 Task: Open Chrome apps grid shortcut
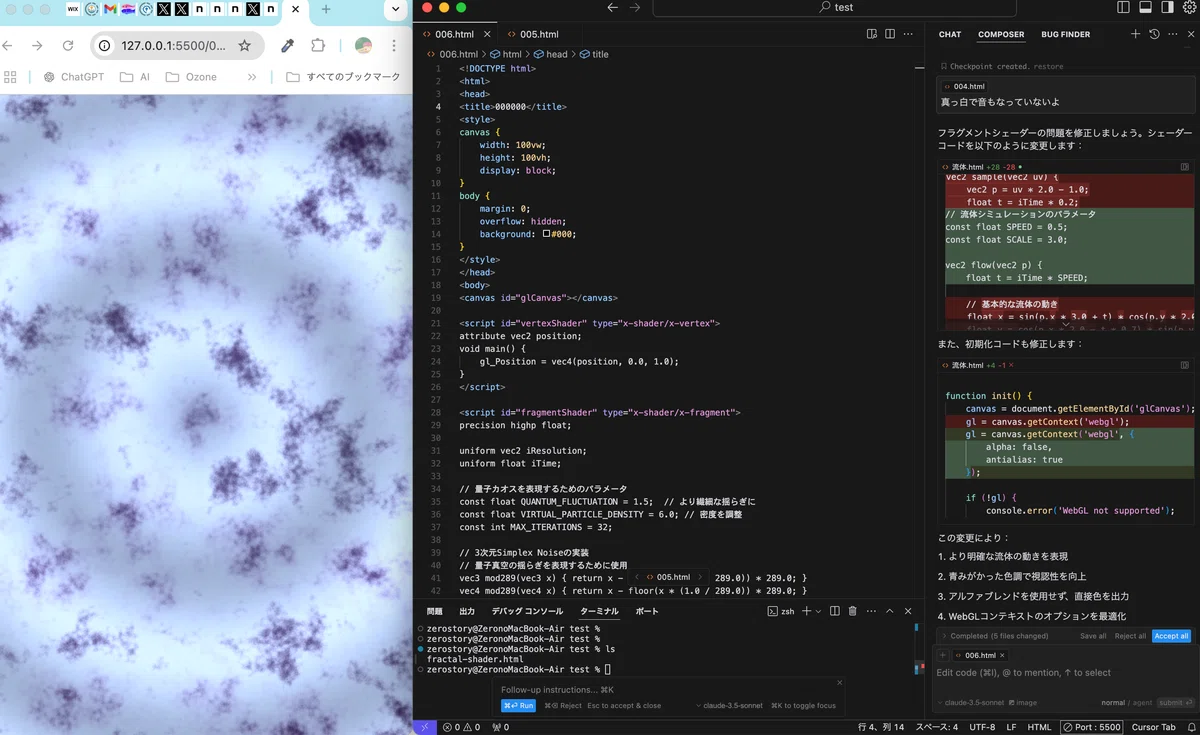coord(11,76)
